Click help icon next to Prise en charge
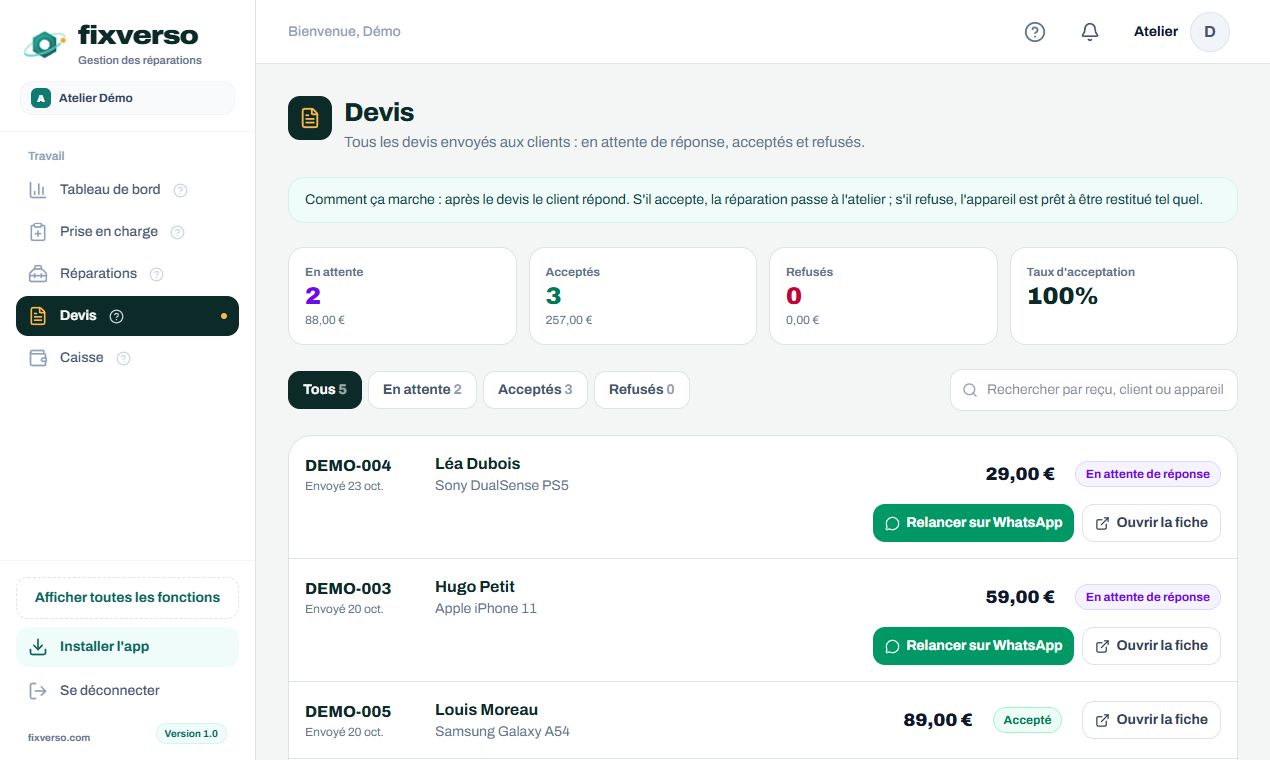 (x=177, y=232)
